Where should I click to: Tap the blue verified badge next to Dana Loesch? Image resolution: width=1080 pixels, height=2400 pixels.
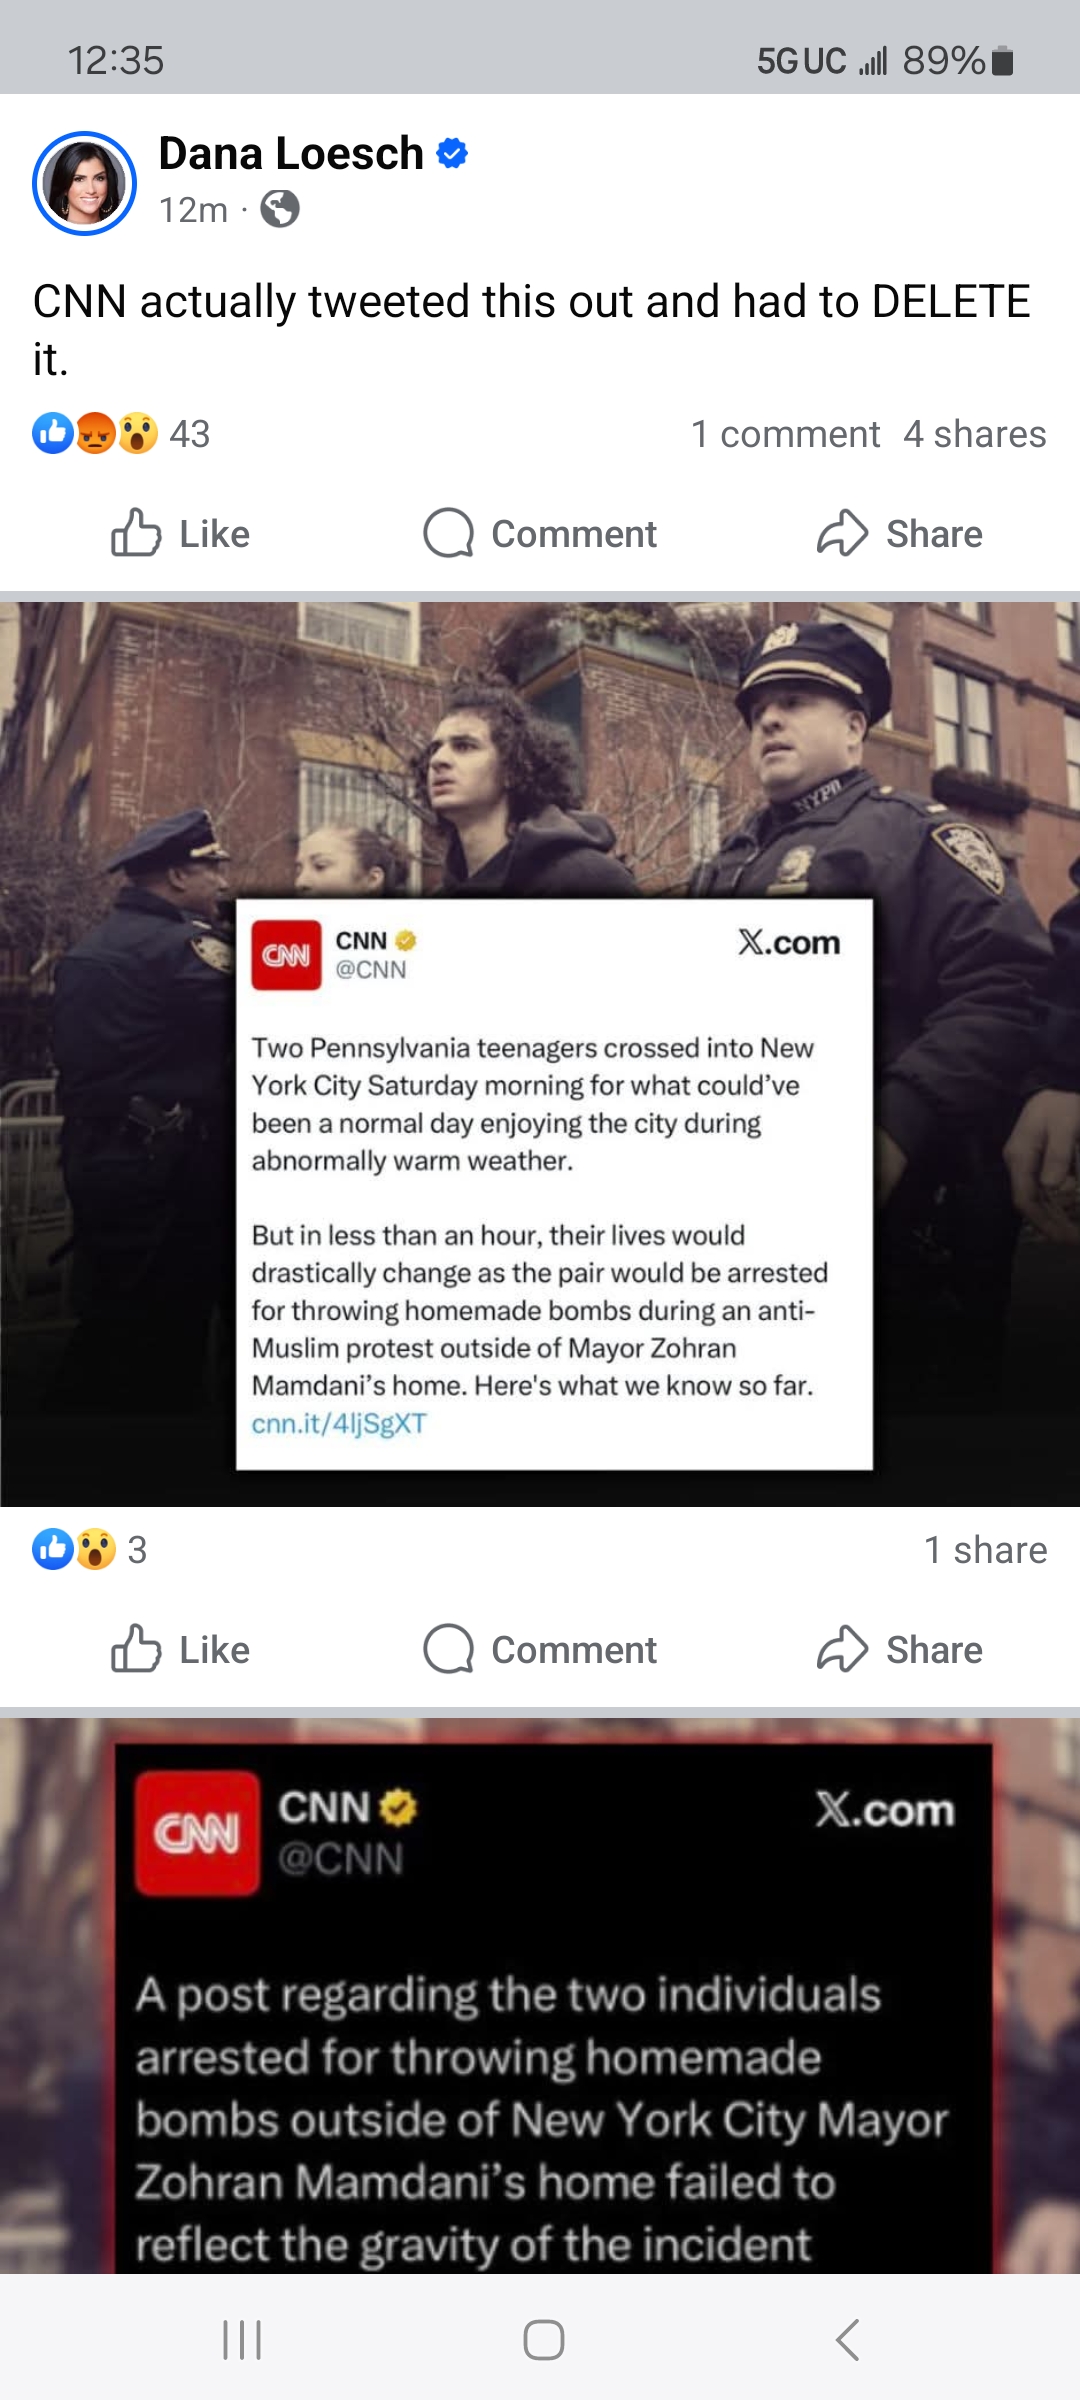[x=453, y=153]
